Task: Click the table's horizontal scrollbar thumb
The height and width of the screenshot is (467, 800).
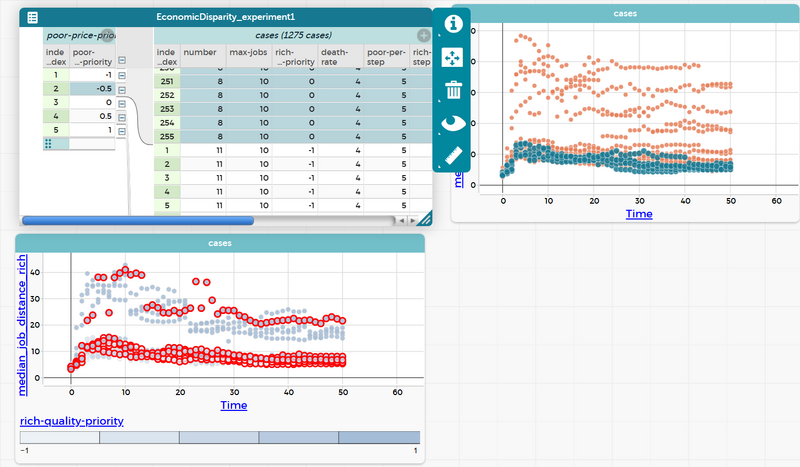Action: tap(138, 220)
